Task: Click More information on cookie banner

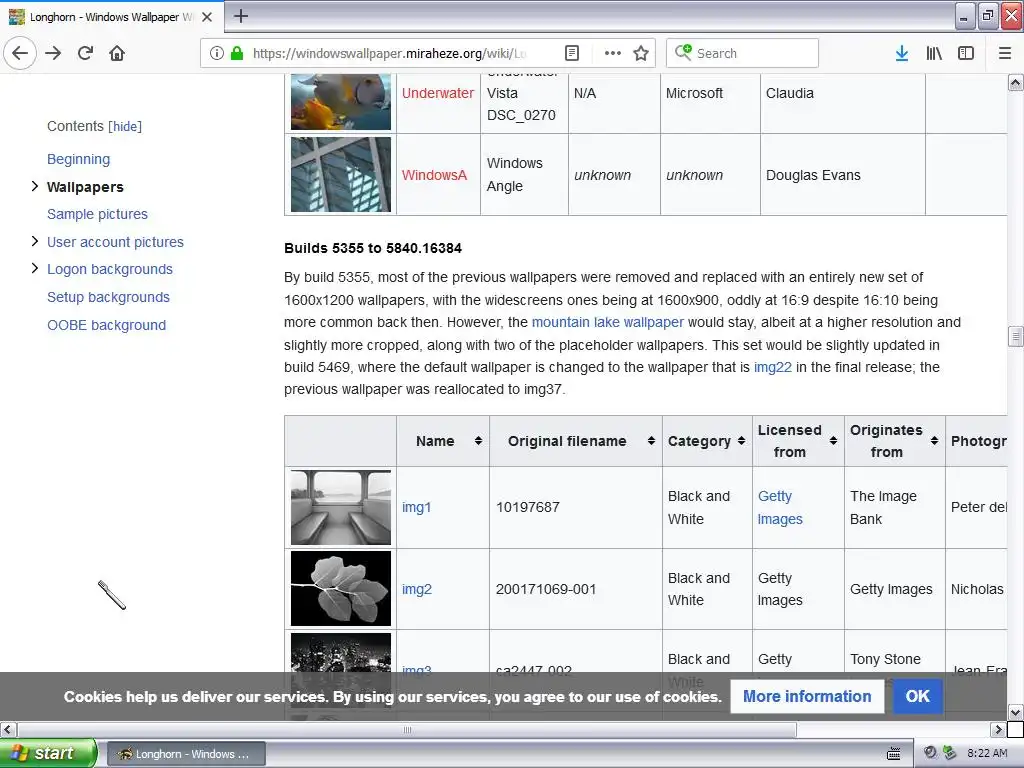Action: pos(807,696)
